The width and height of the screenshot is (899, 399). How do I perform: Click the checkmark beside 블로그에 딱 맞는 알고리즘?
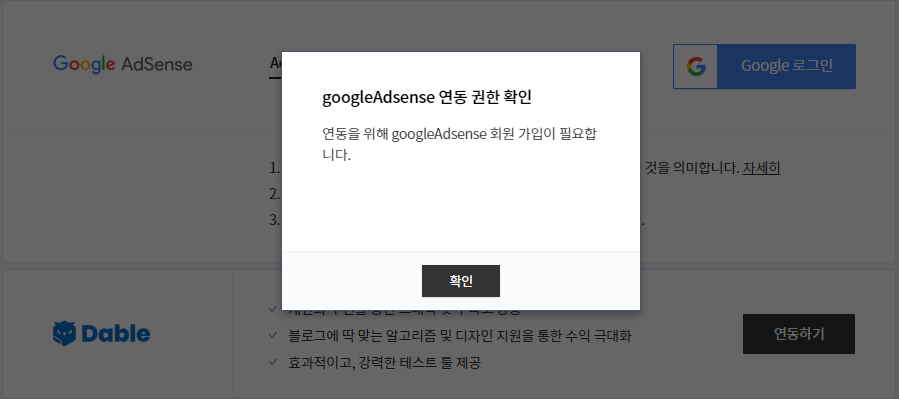[273, 335]
